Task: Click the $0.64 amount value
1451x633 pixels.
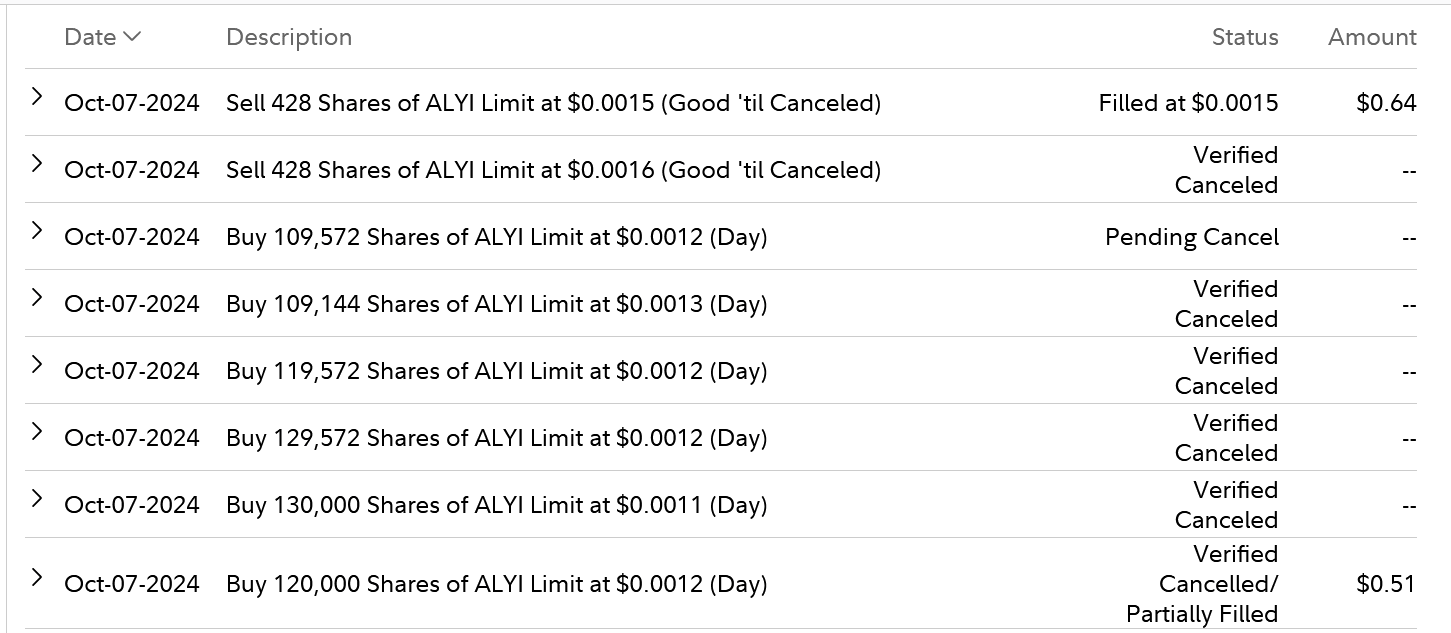Action: (1386, 103)
